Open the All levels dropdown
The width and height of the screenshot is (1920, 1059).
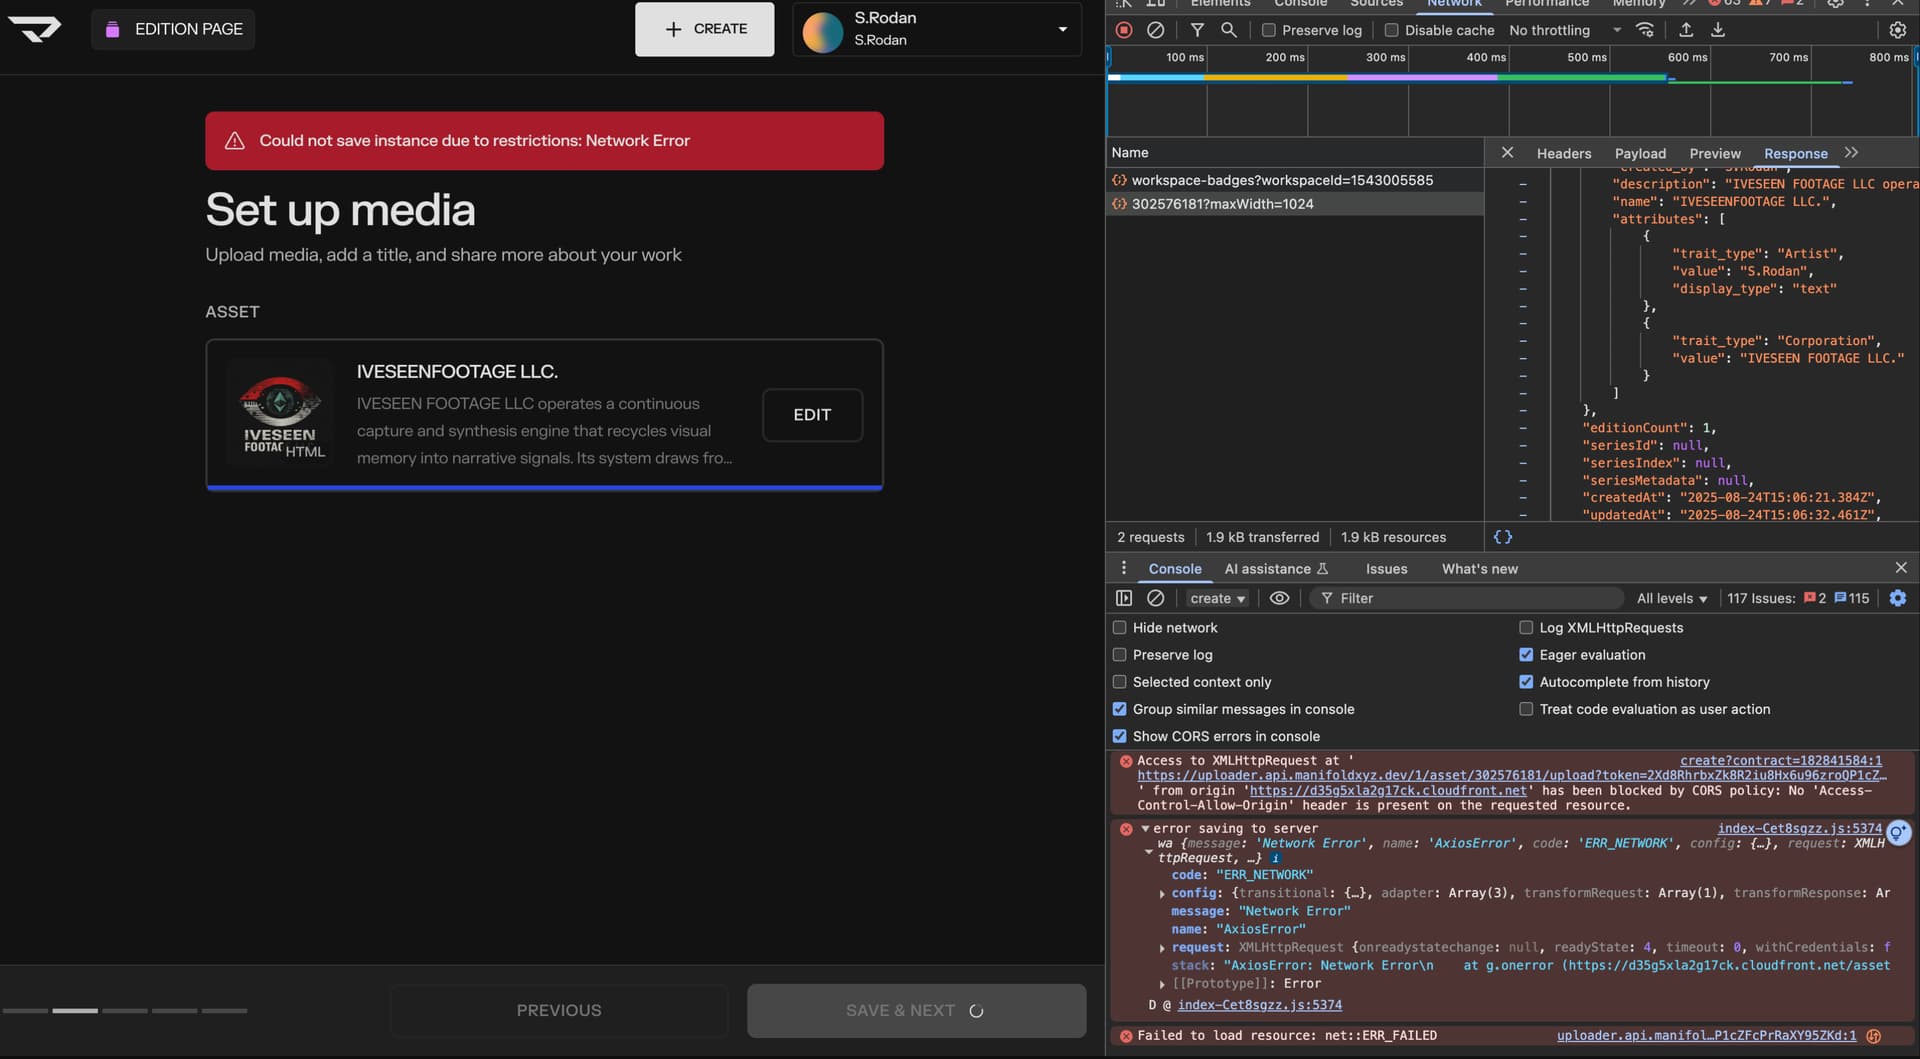[1671, 598]
